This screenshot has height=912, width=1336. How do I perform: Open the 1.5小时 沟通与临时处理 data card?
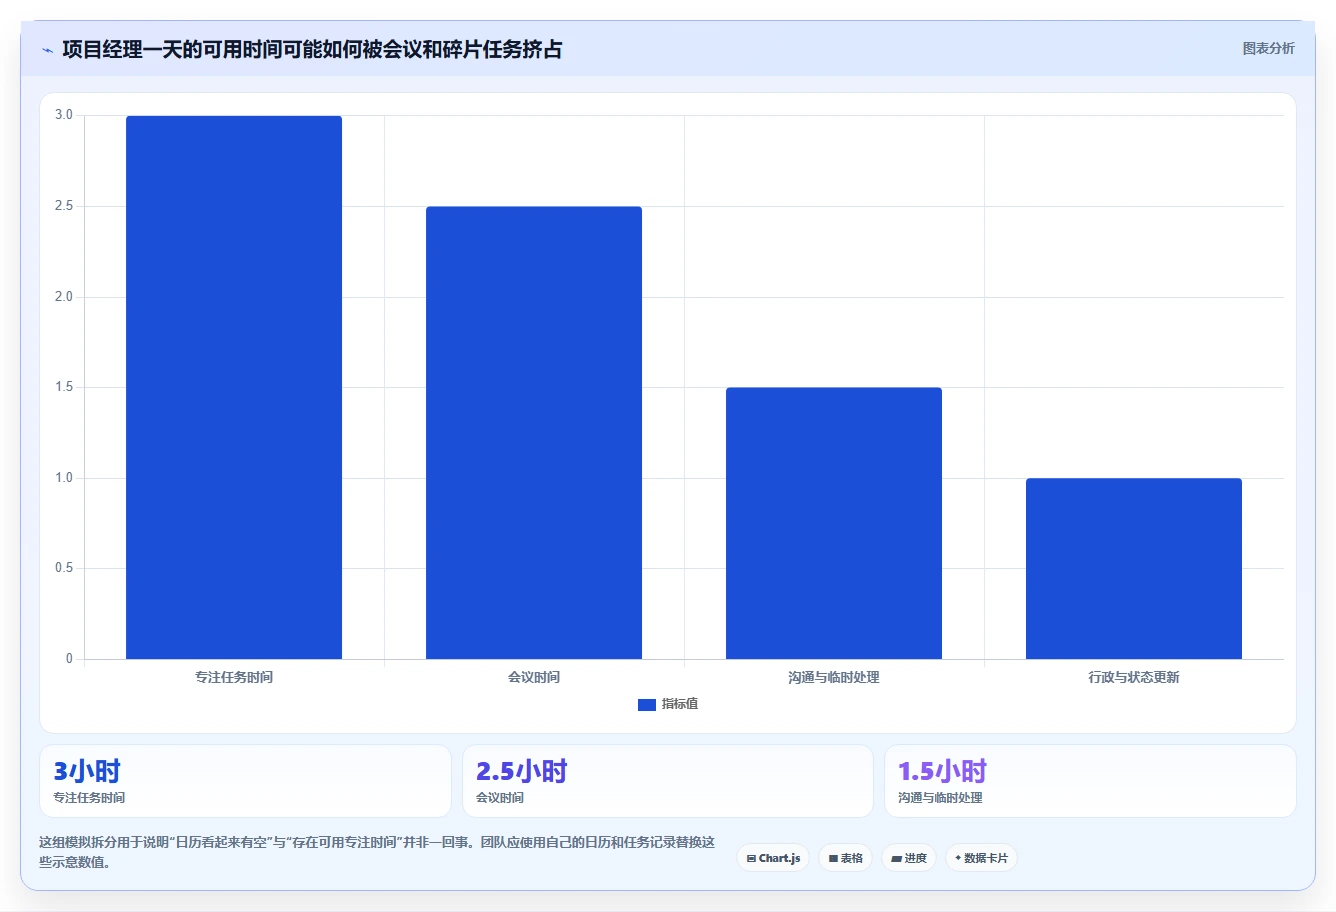click(1090, 781)
